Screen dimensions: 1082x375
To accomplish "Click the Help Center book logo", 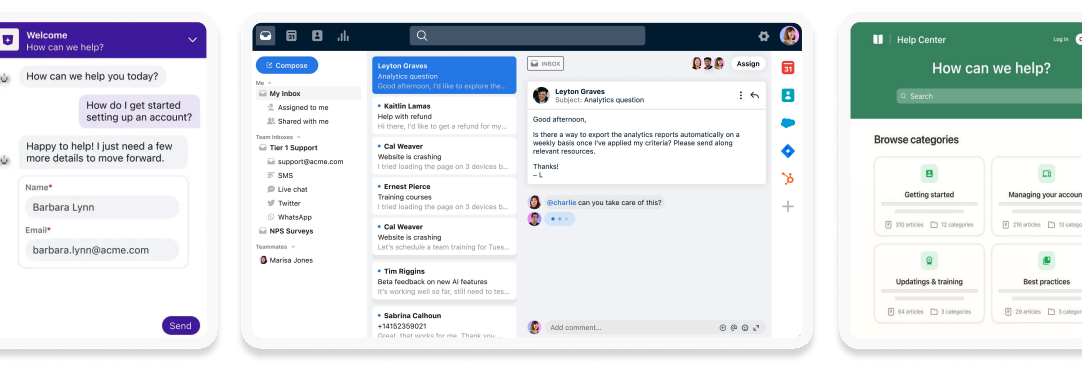I will 878,39.
